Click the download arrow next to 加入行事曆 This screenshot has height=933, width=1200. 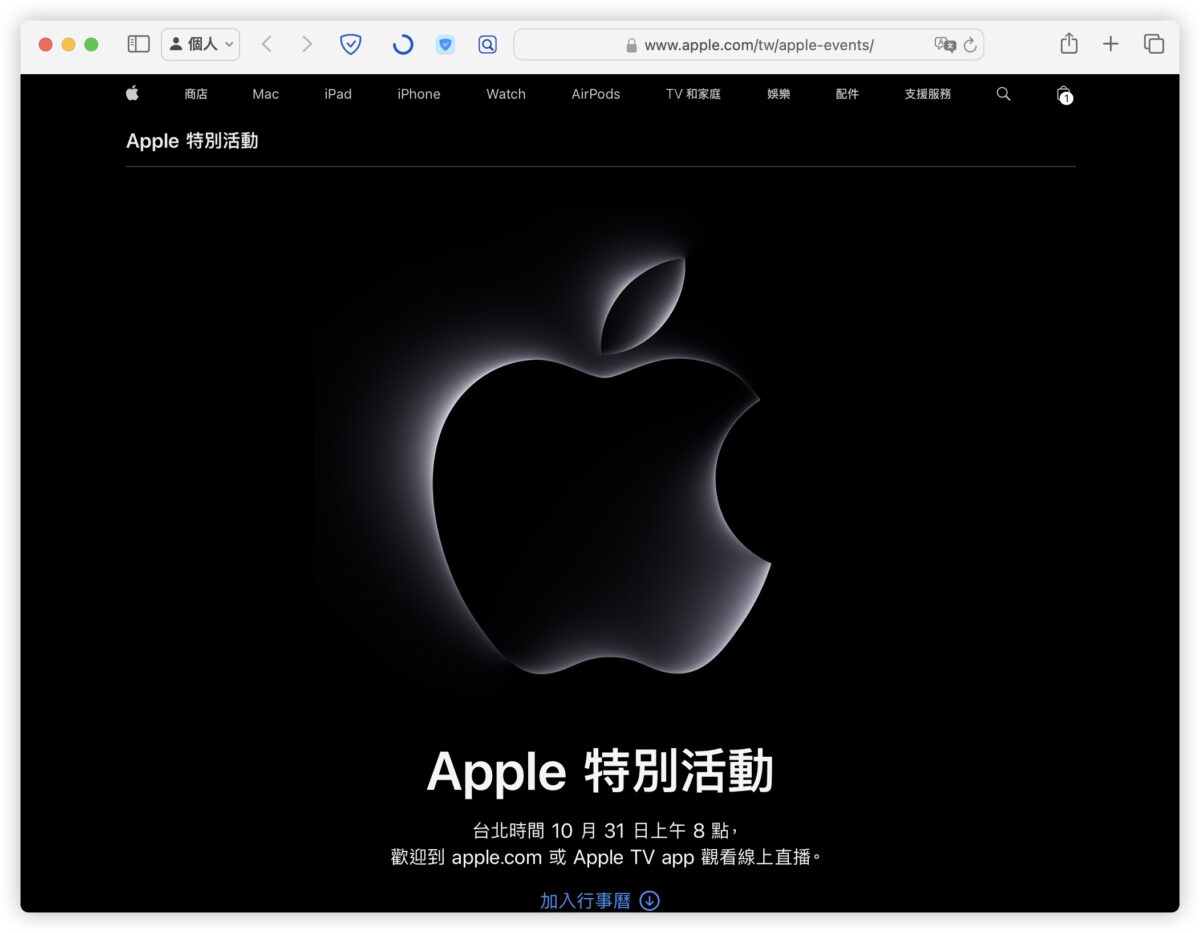click(650, 901)
